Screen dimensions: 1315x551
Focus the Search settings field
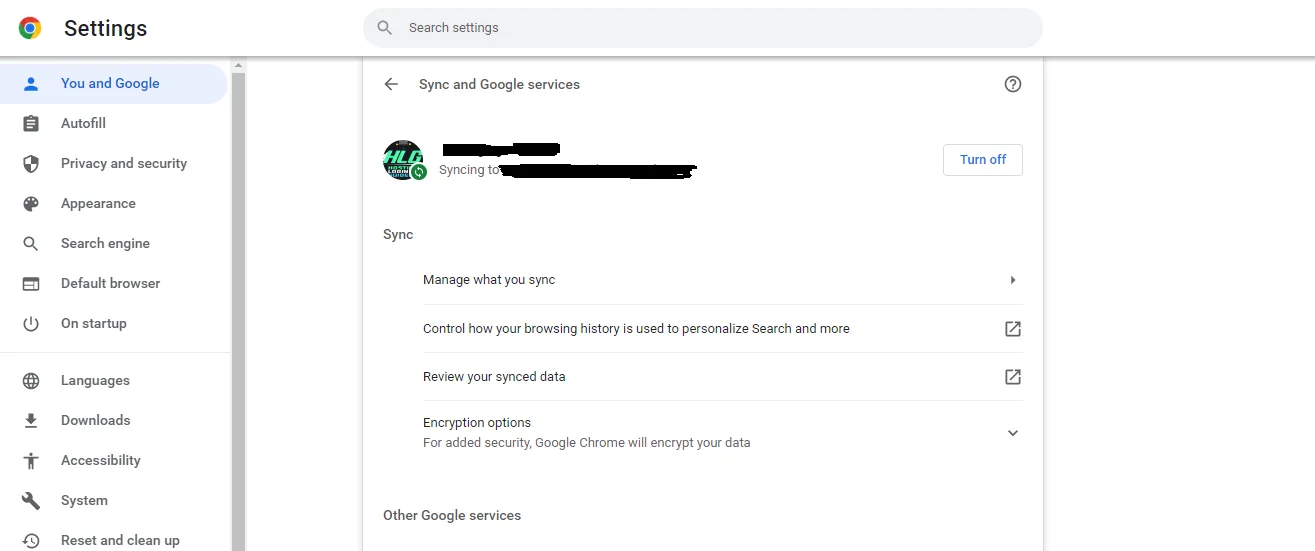coord(702,28)
